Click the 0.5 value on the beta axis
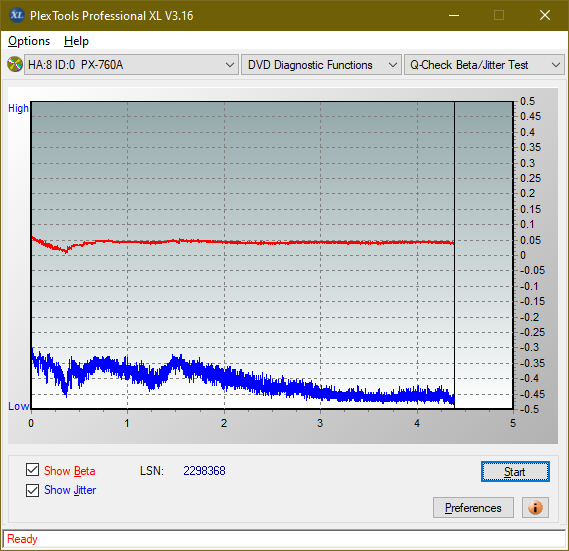The image size is (569, 551). coord(527,101)
